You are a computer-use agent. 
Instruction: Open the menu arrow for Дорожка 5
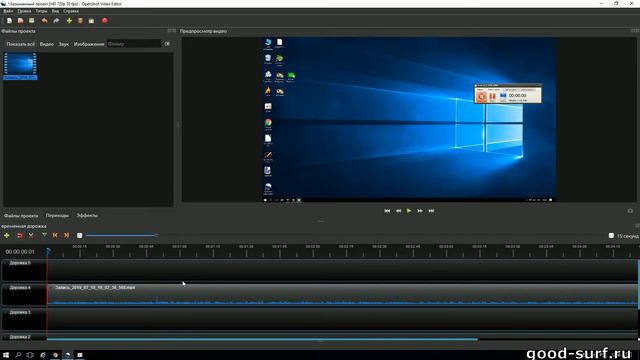coord(6,263)
